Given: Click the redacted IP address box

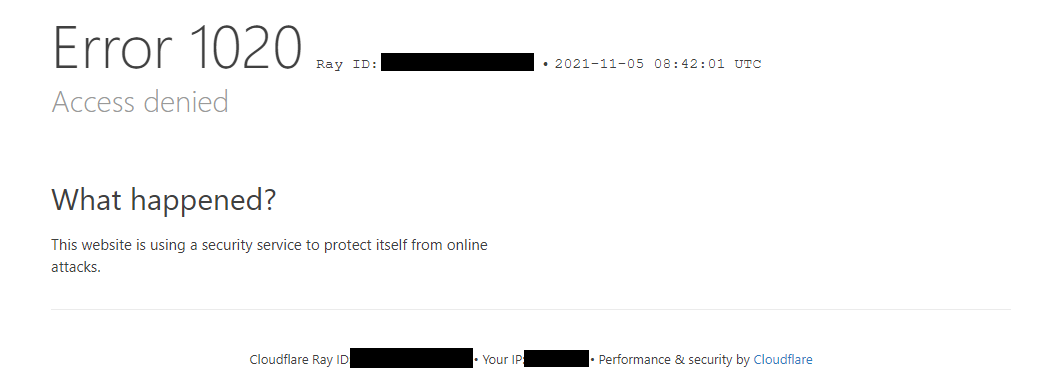Looking at the screenshot, I should (x=556, y=358).
